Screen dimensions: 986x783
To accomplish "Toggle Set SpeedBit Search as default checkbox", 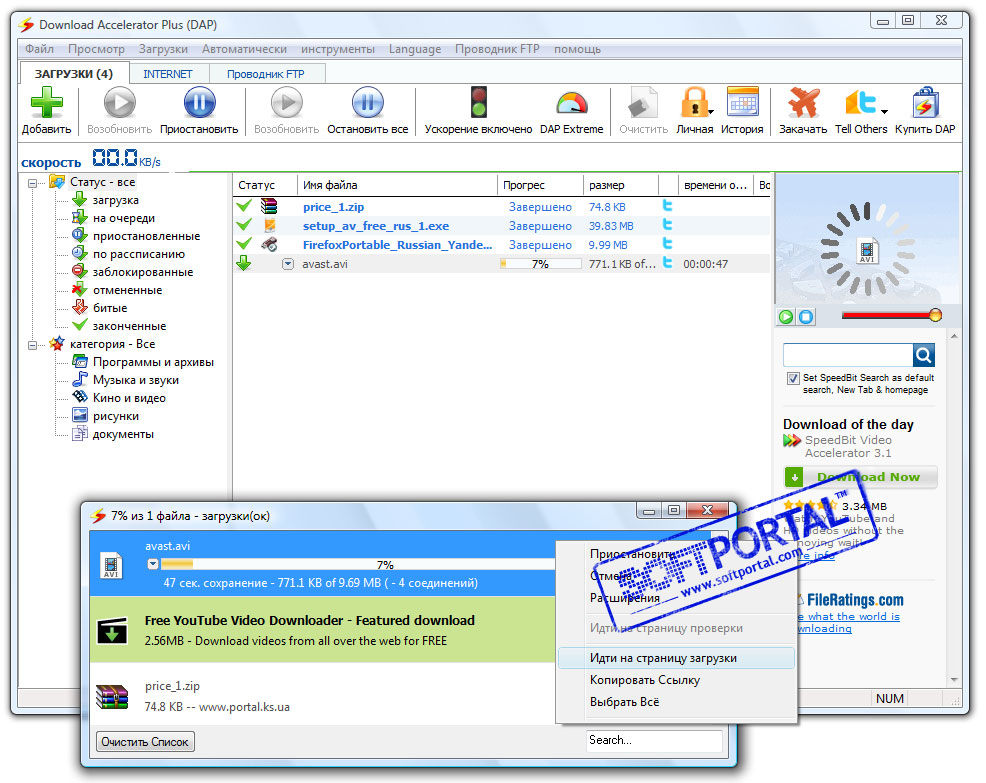I will tap(793, 379).
